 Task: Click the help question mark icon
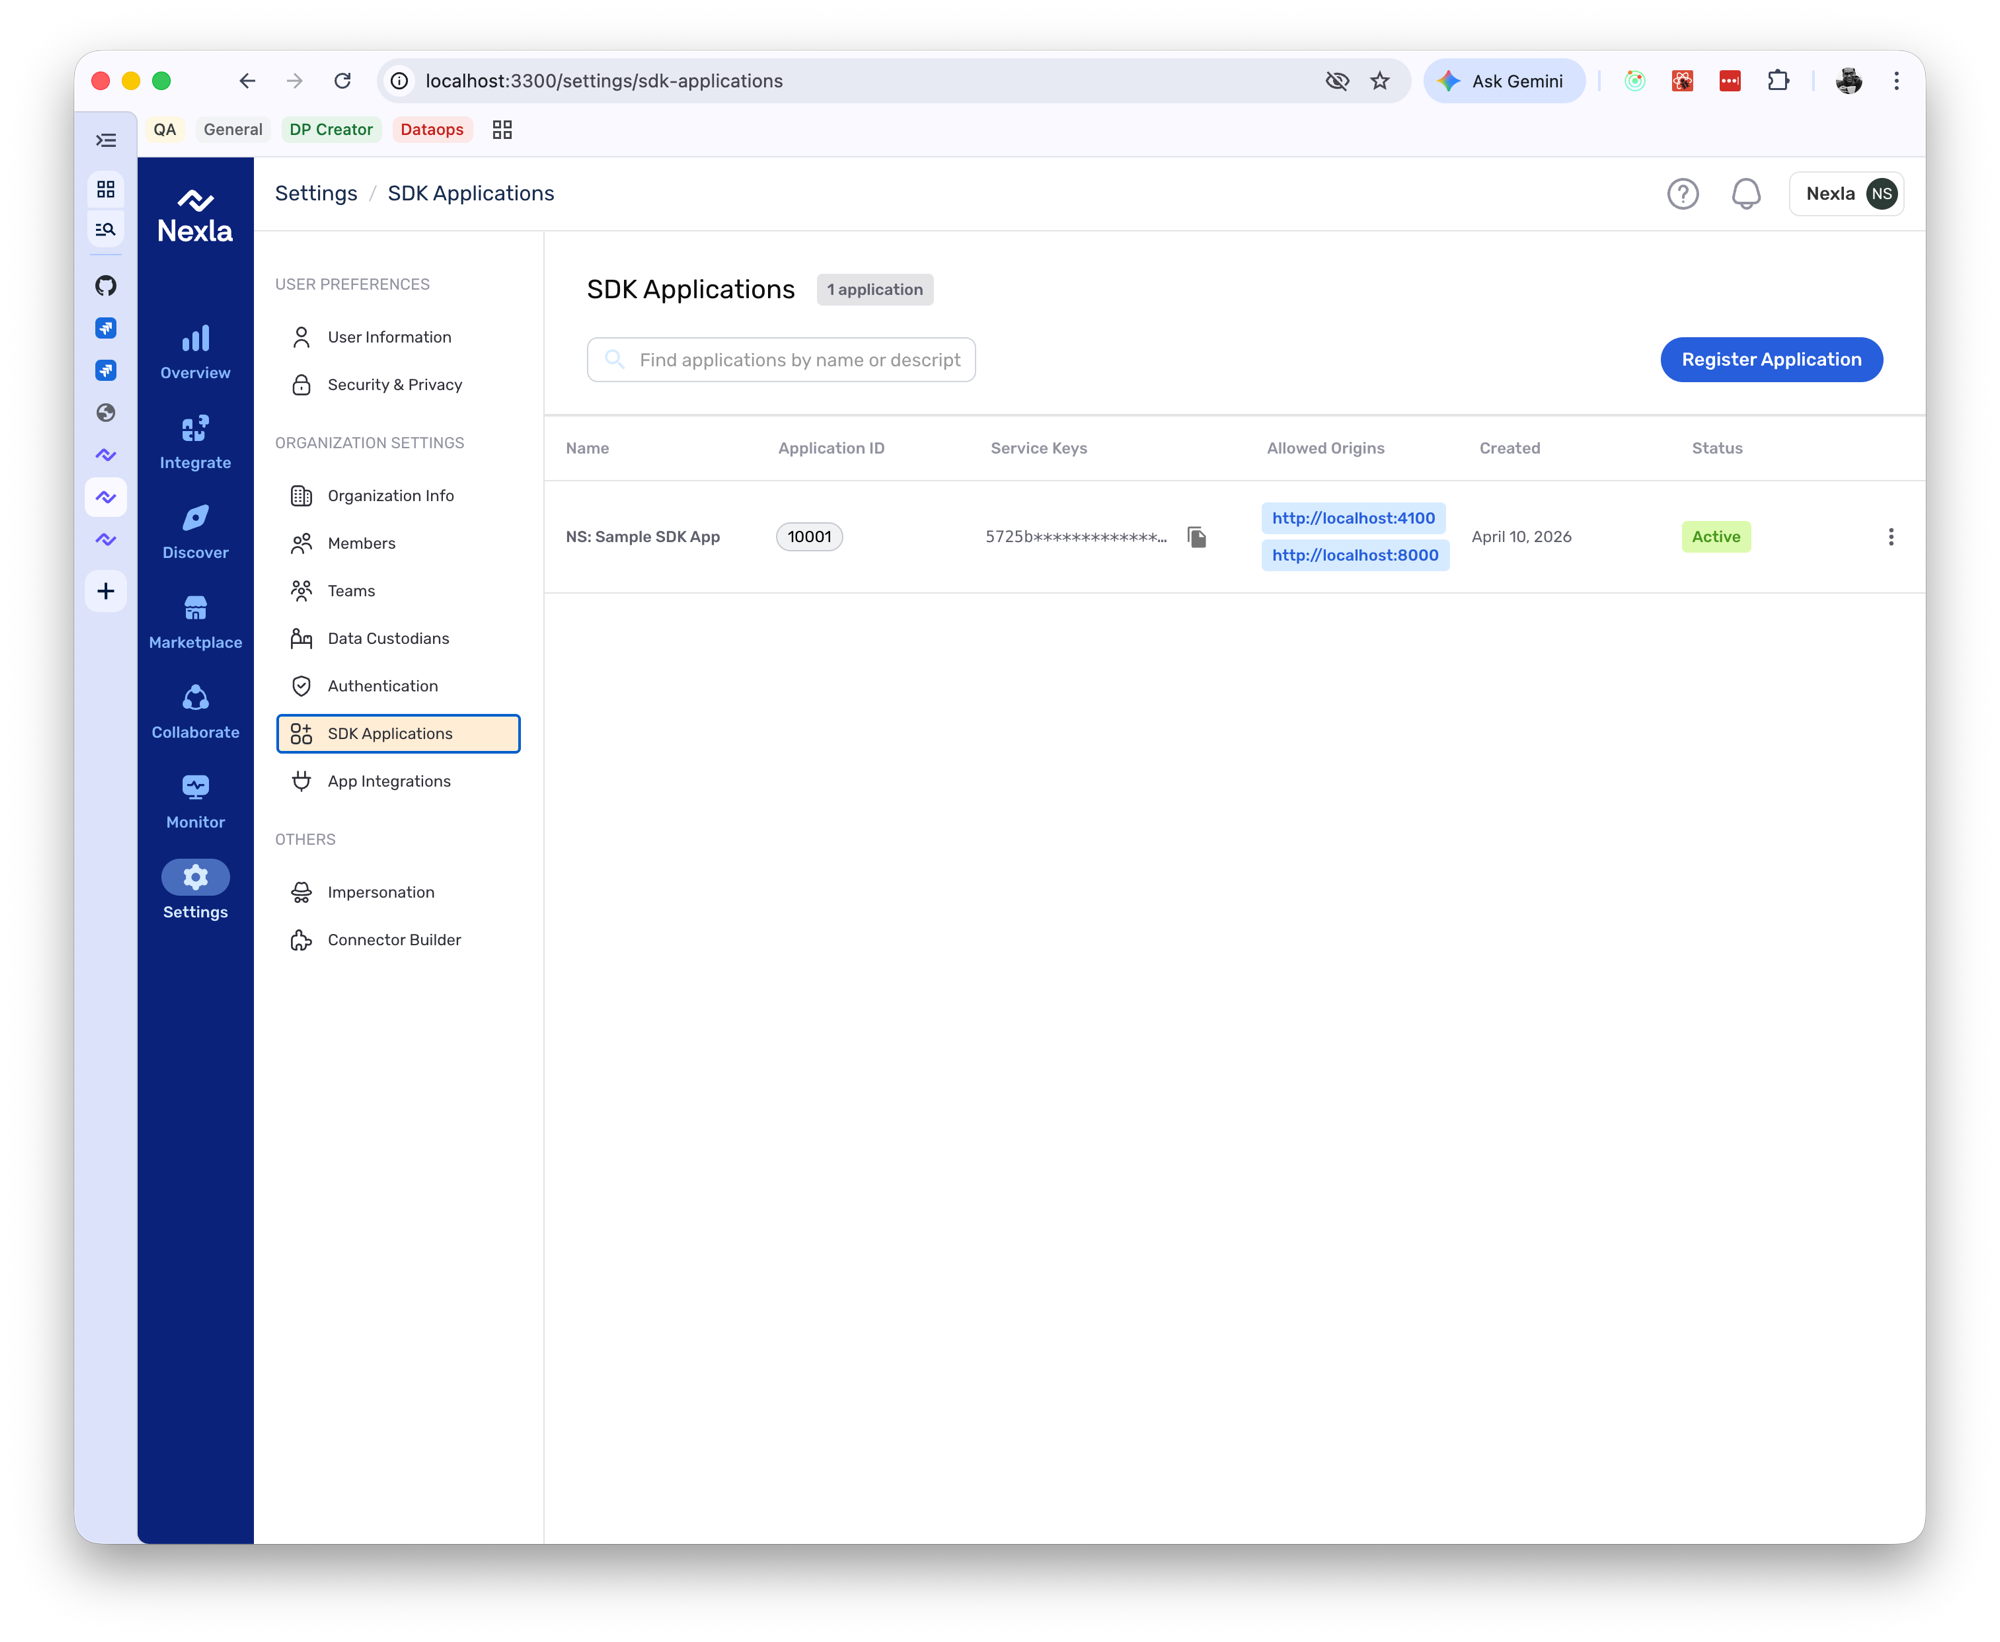click(1683, 194)
